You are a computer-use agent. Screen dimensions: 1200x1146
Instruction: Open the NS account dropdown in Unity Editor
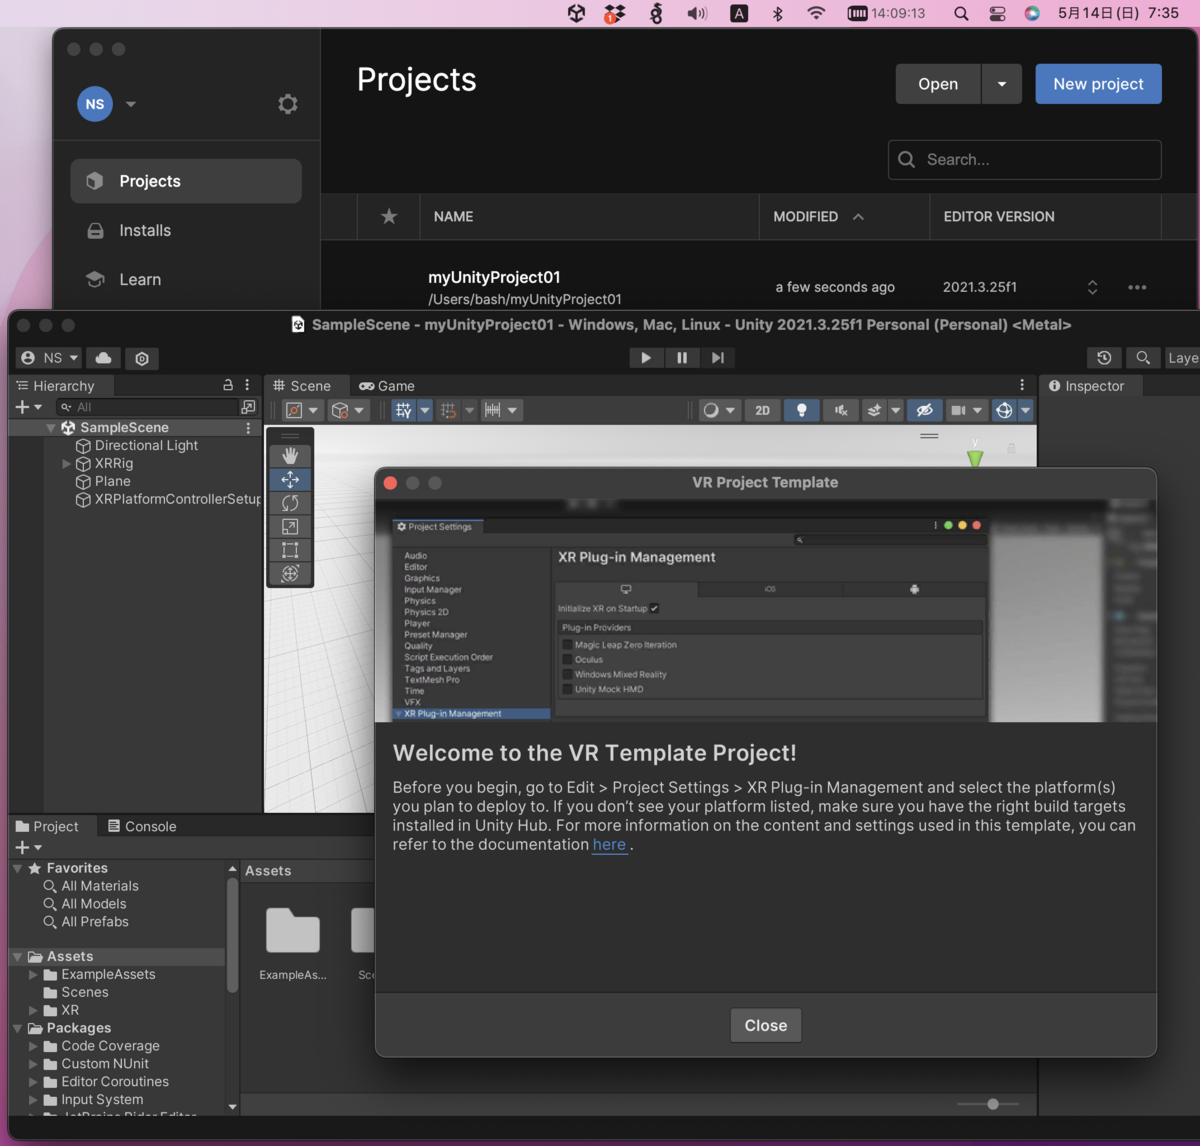click(x=49, y=358)
